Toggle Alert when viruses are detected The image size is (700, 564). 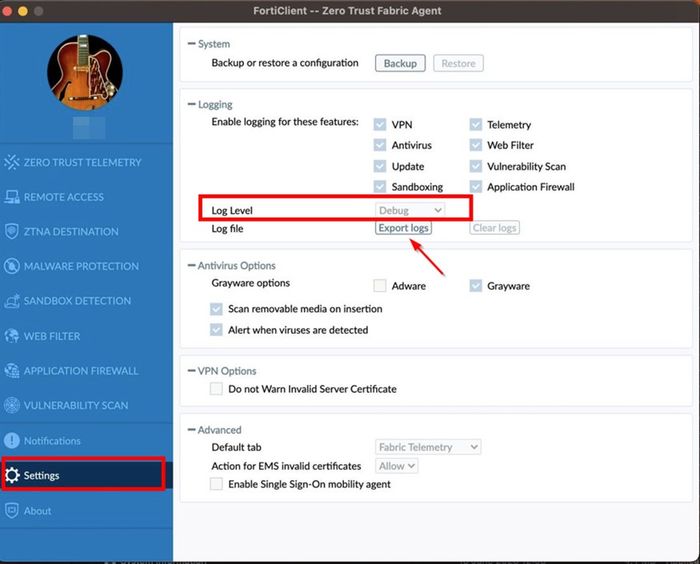tap(216, 330)
